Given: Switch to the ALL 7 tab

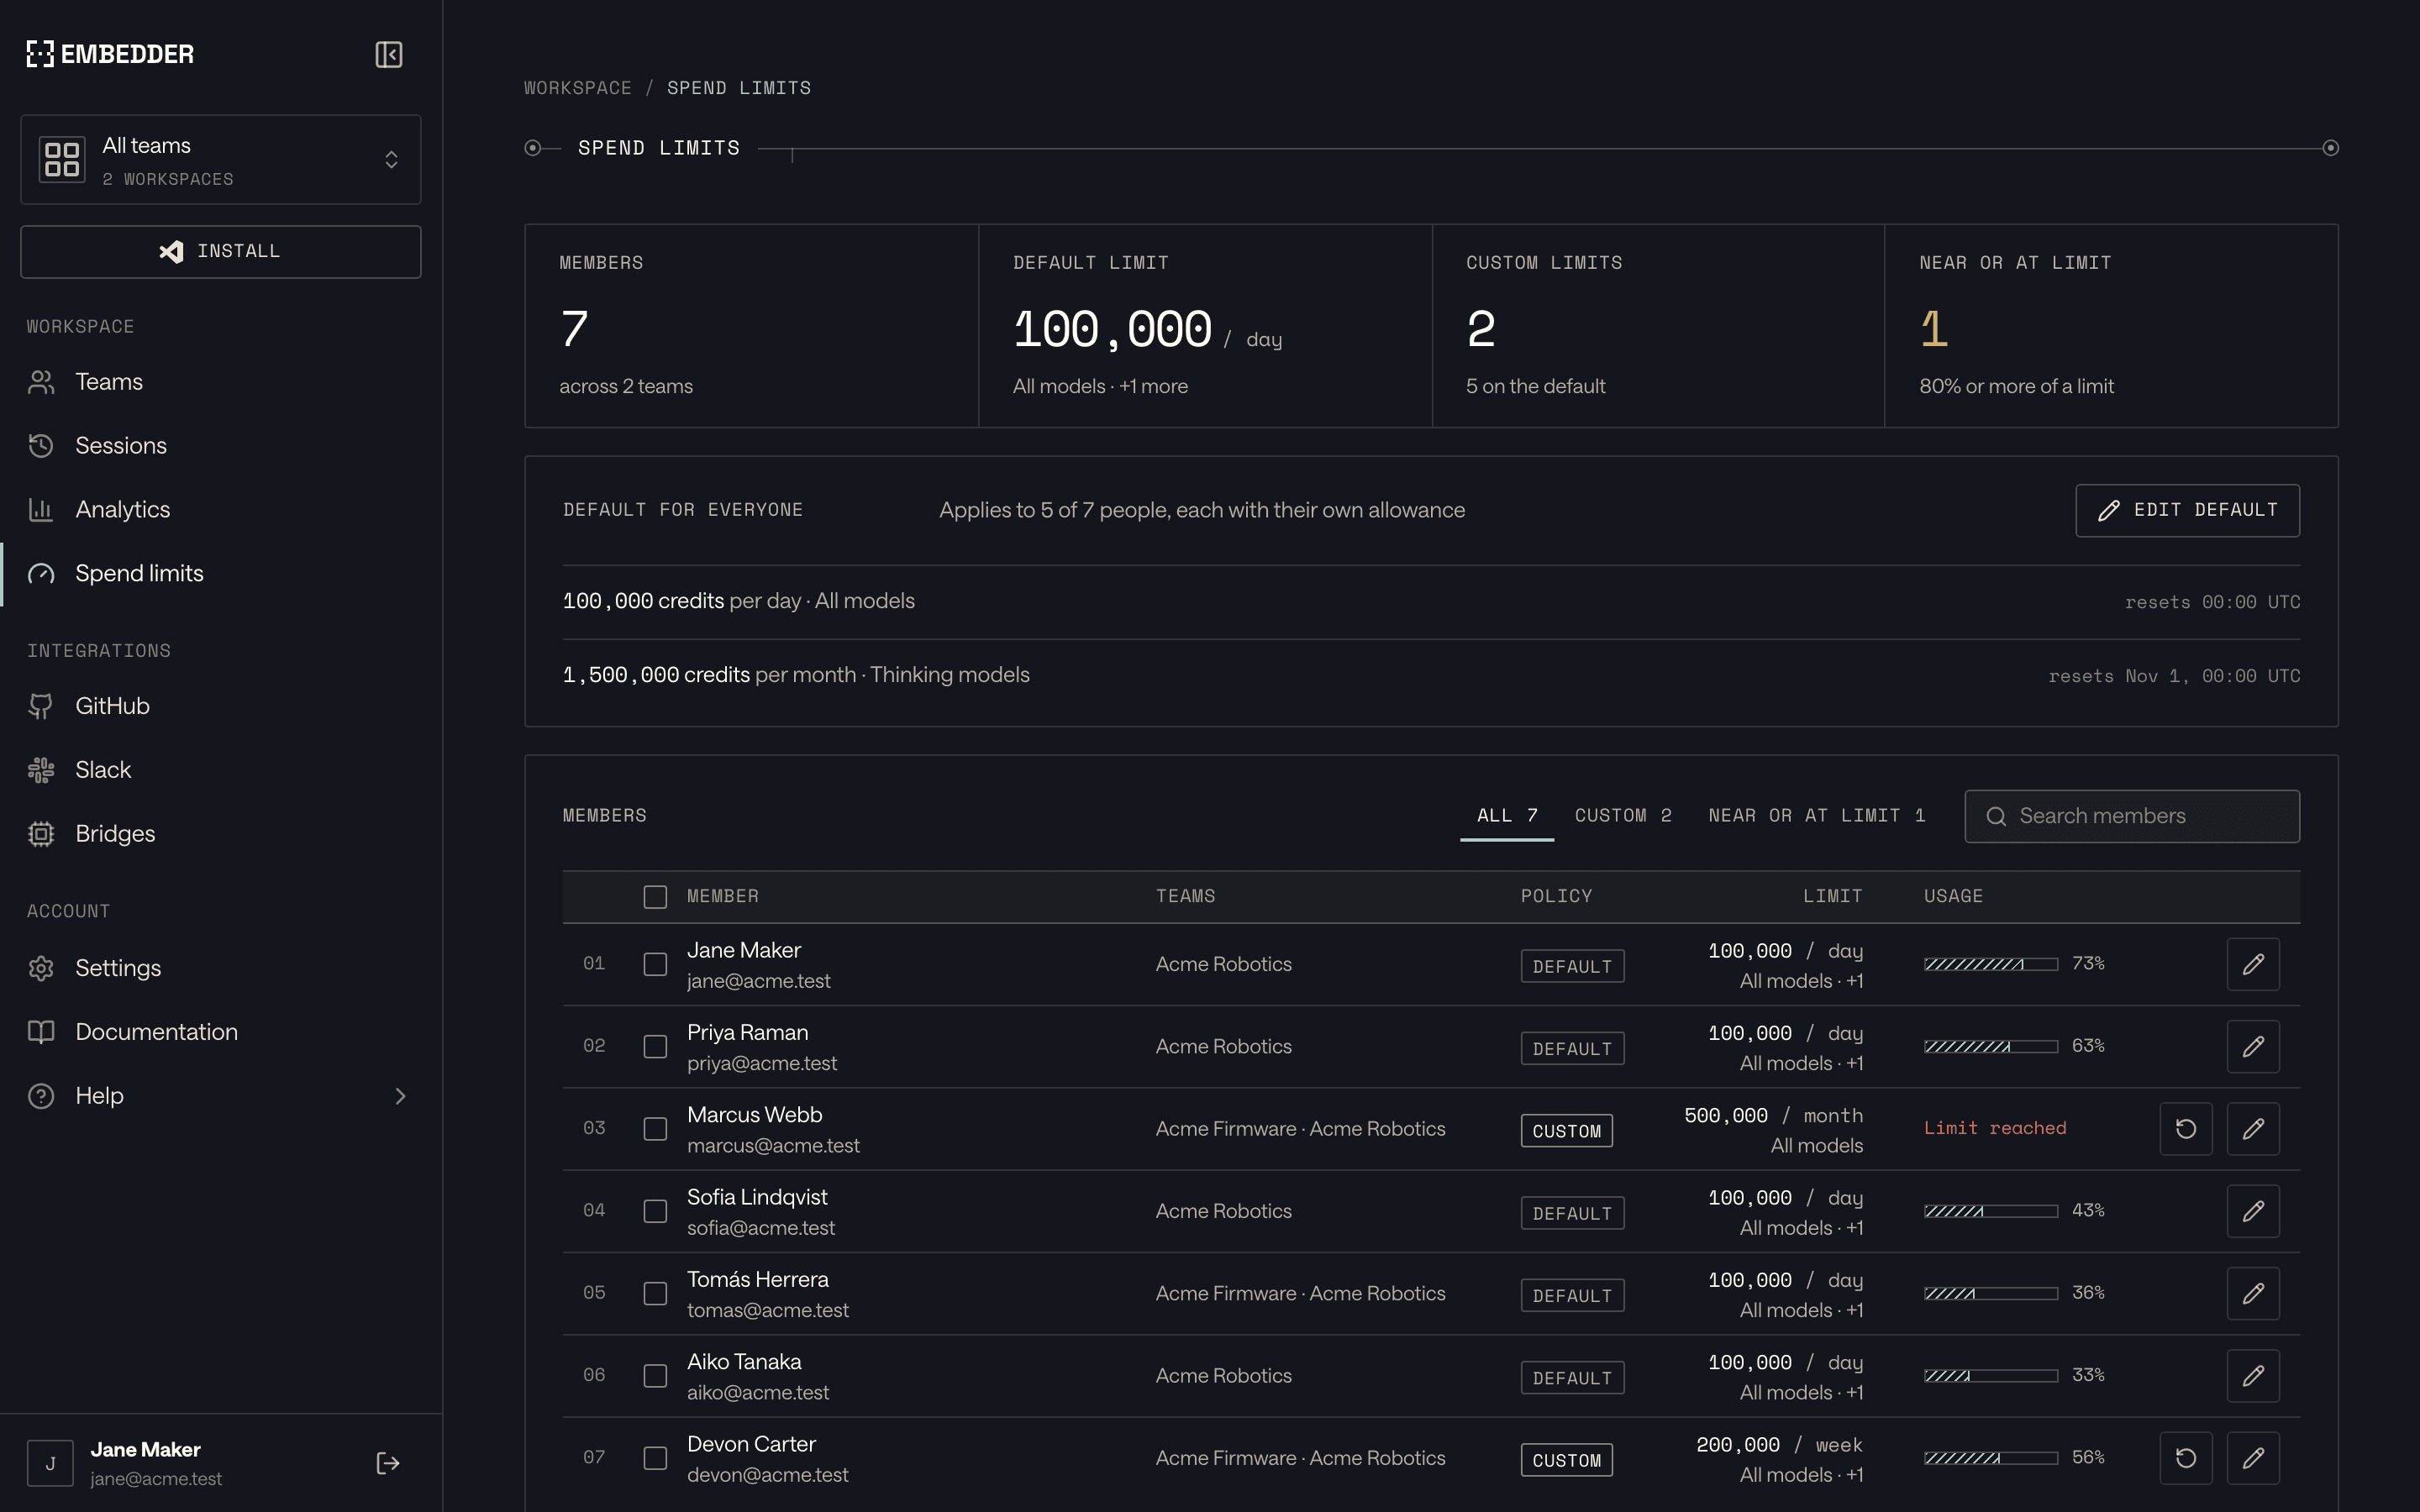Looking at the screenshot, I should pyautogui.click(x=1507, y=816).
